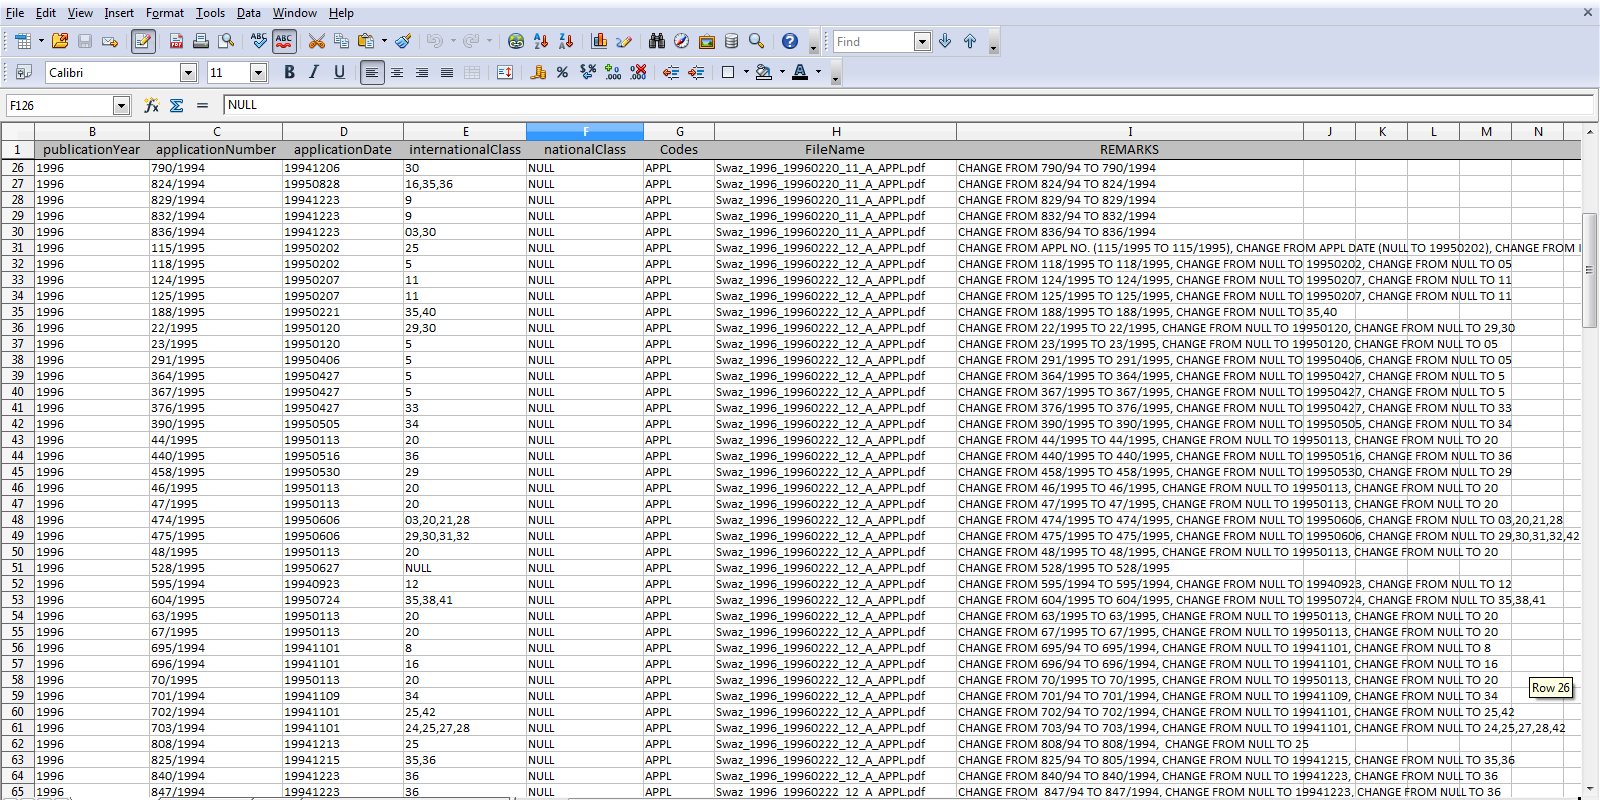Export directly as PDF
Image resolution: width=1600 pixels, height=800 pixels.
pyautogui.click(x=176, y=41)
